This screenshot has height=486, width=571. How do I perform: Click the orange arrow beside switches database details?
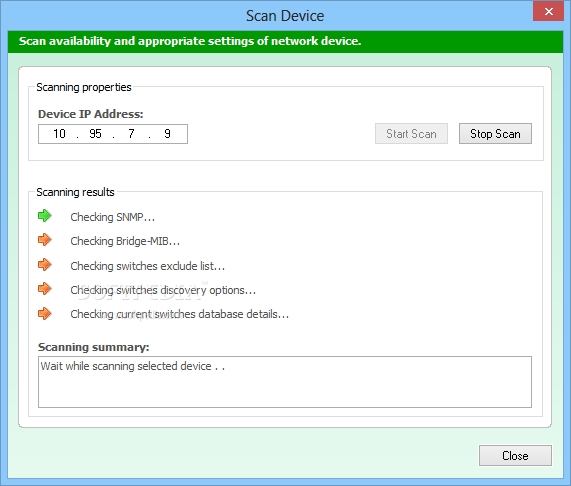point(45,313)
